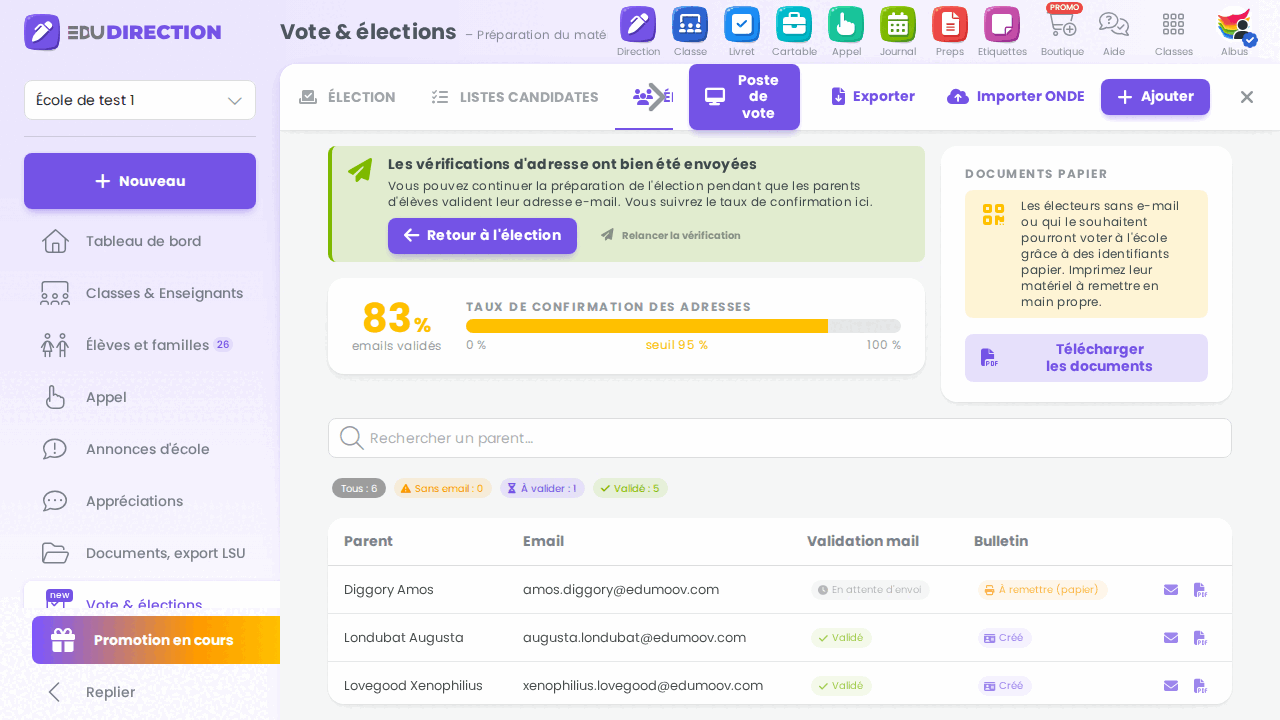The width and height of the screenshot is (1280, 720).
Task: Toggle the 'À valider : 1' filter
Action: [x=542, y=488]
